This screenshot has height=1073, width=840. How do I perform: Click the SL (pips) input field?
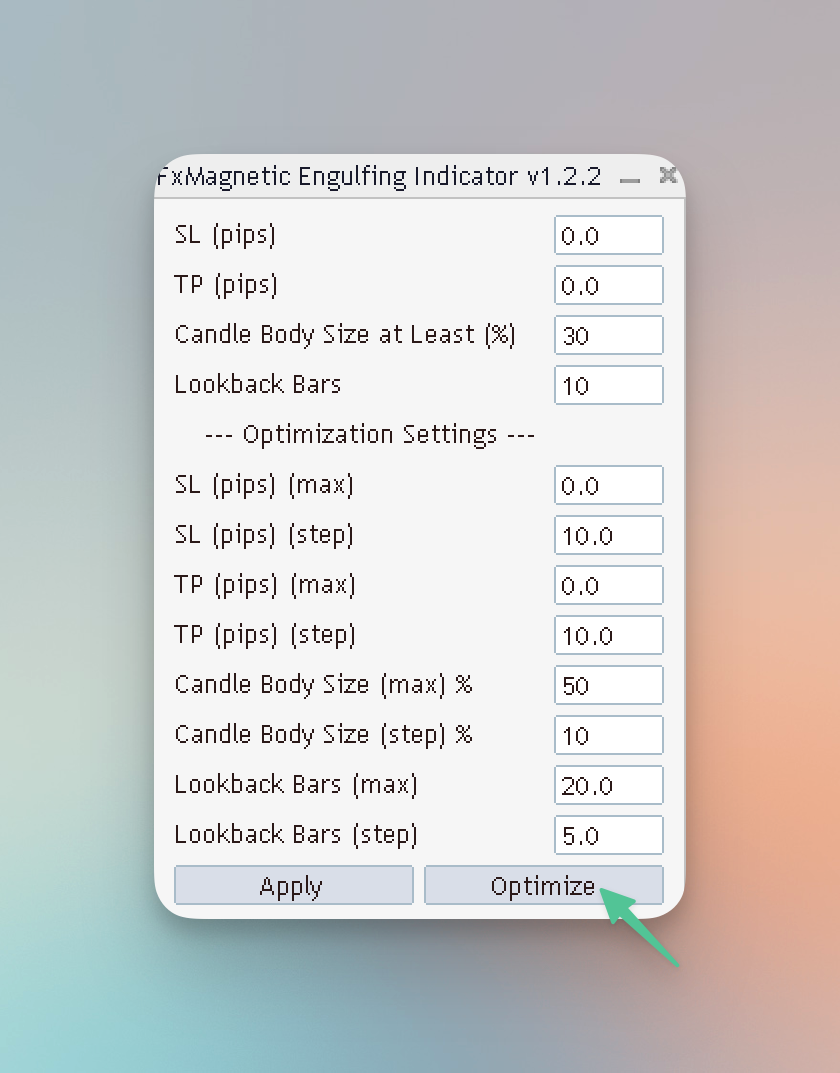(x=608, y=236)
